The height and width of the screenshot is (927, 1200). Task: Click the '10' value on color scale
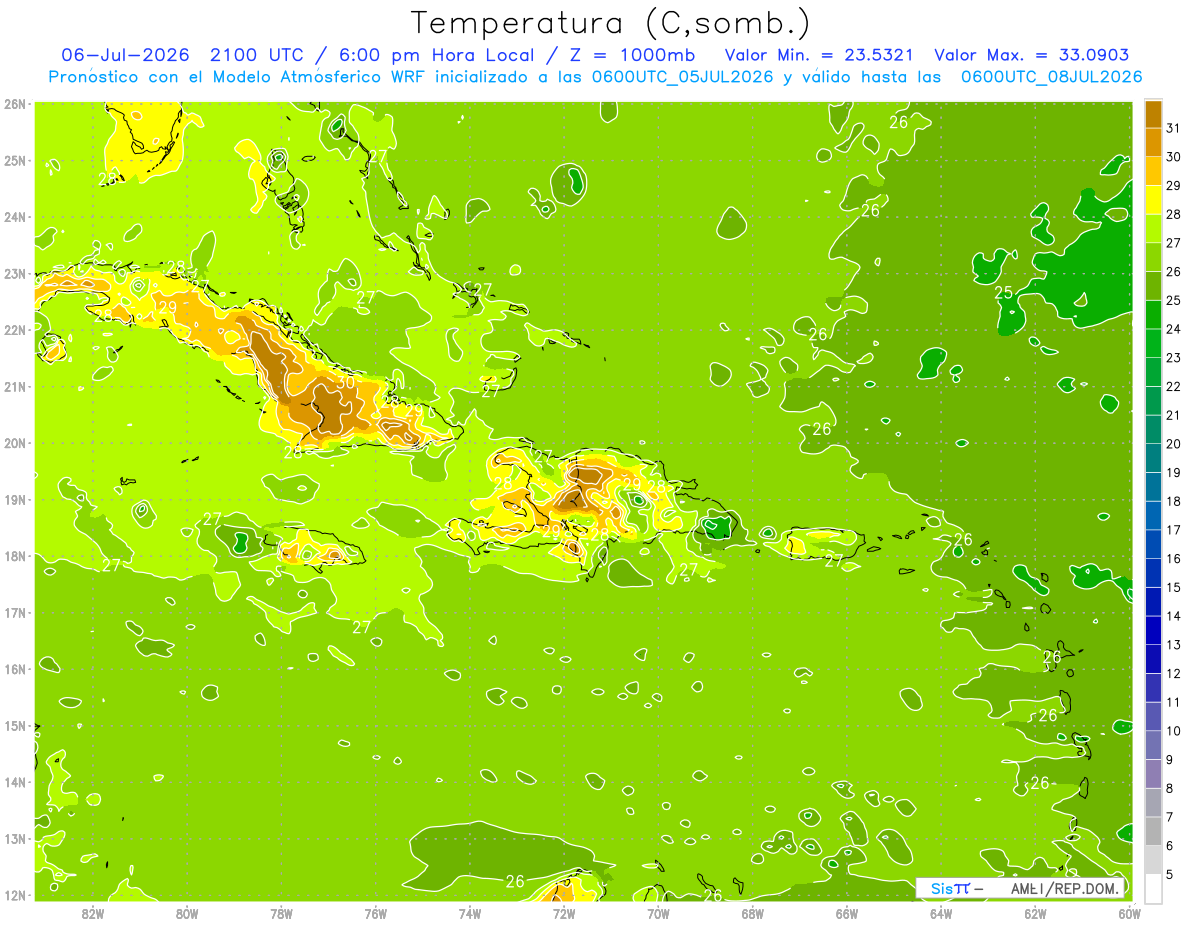tap(1173, 731)
